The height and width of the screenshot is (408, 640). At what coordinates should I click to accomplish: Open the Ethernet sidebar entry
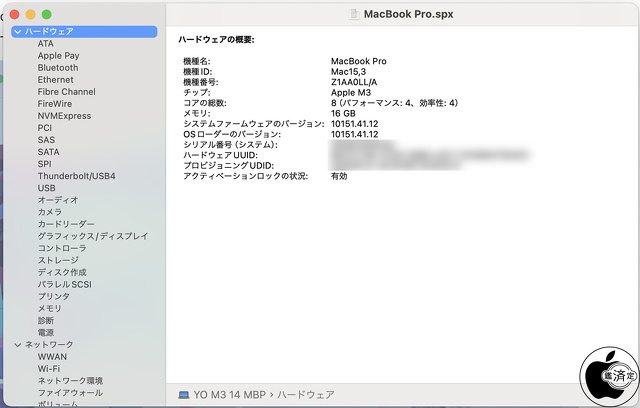point(56,80)
